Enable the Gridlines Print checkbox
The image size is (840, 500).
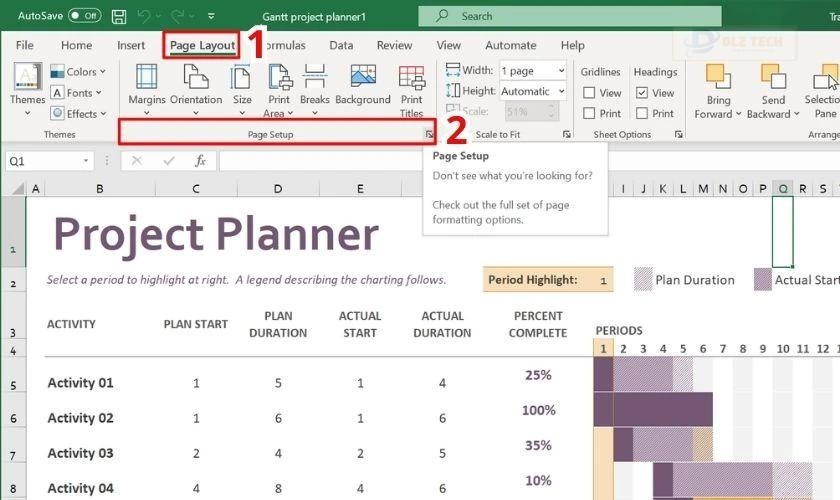(589, 114)
